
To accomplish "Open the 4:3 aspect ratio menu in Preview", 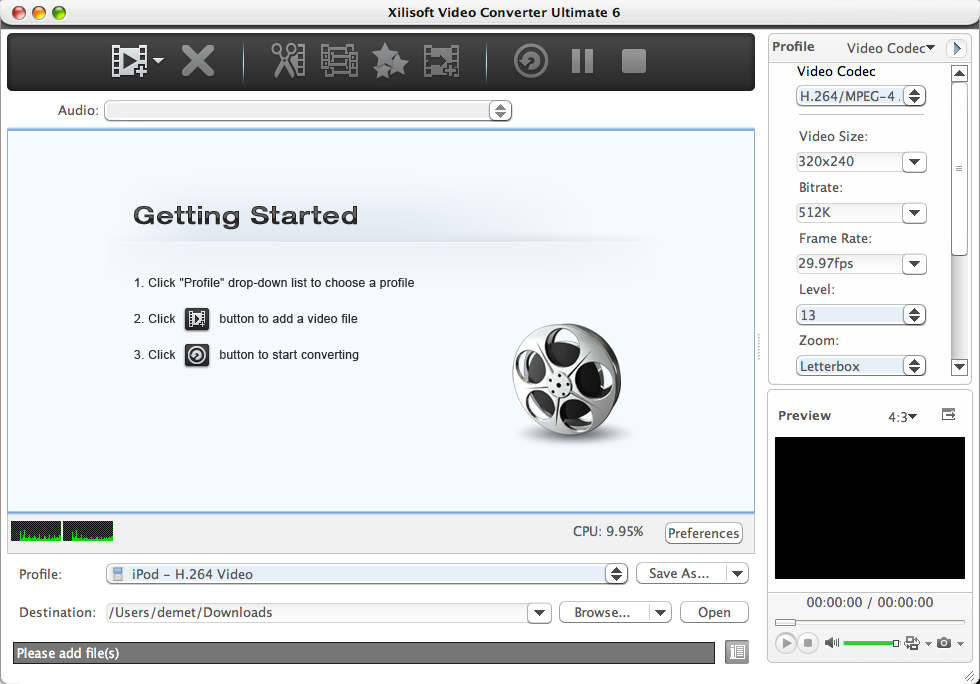I will point(902,417).
